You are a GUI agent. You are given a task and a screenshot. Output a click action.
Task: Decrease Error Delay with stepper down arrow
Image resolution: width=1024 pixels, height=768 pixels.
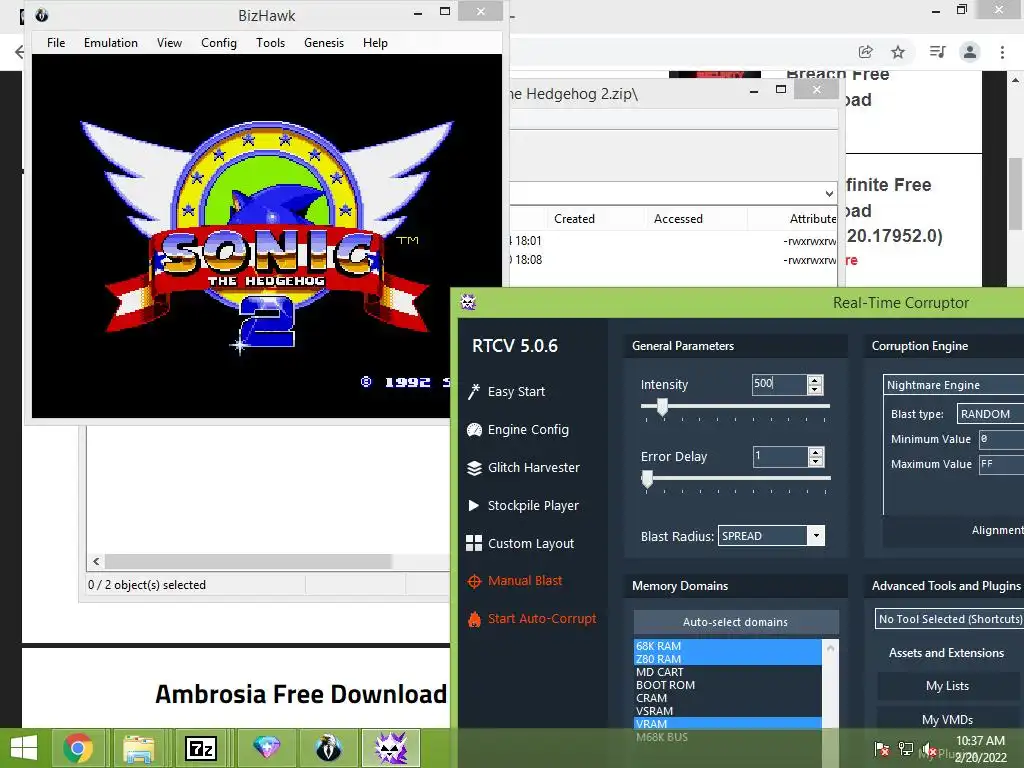[815, 462]
